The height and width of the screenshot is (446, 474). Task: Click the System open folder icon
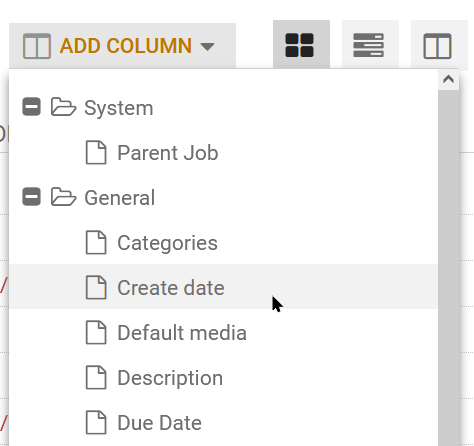point(63,107)
